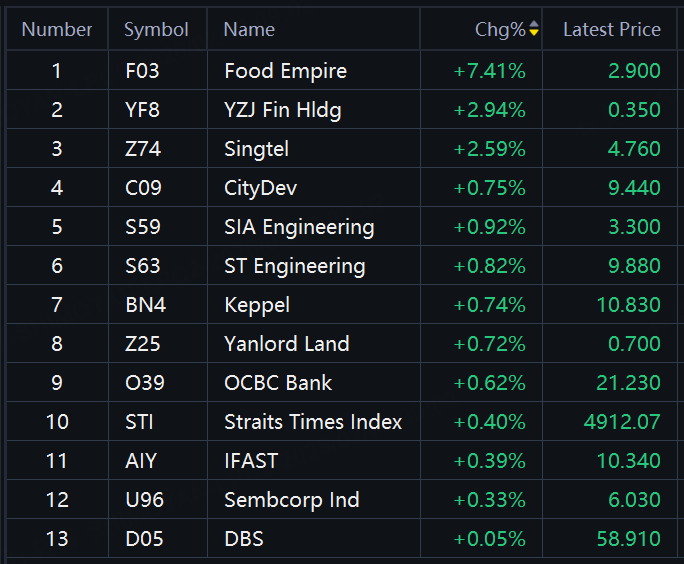Select the OCBC Bank row
The width and height of the screenshot is (684, 564).
click(x=278, y=383)
